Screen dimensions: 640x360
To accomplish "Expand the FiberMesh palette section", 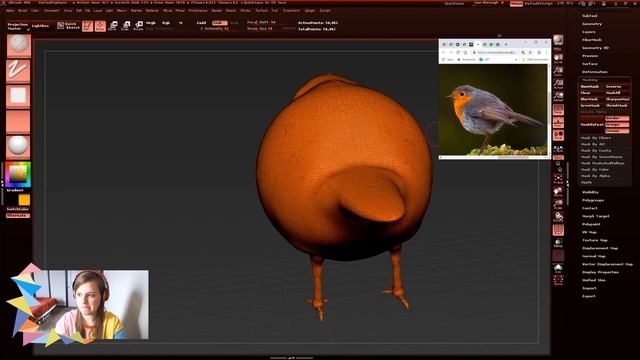I will point(592,40).
